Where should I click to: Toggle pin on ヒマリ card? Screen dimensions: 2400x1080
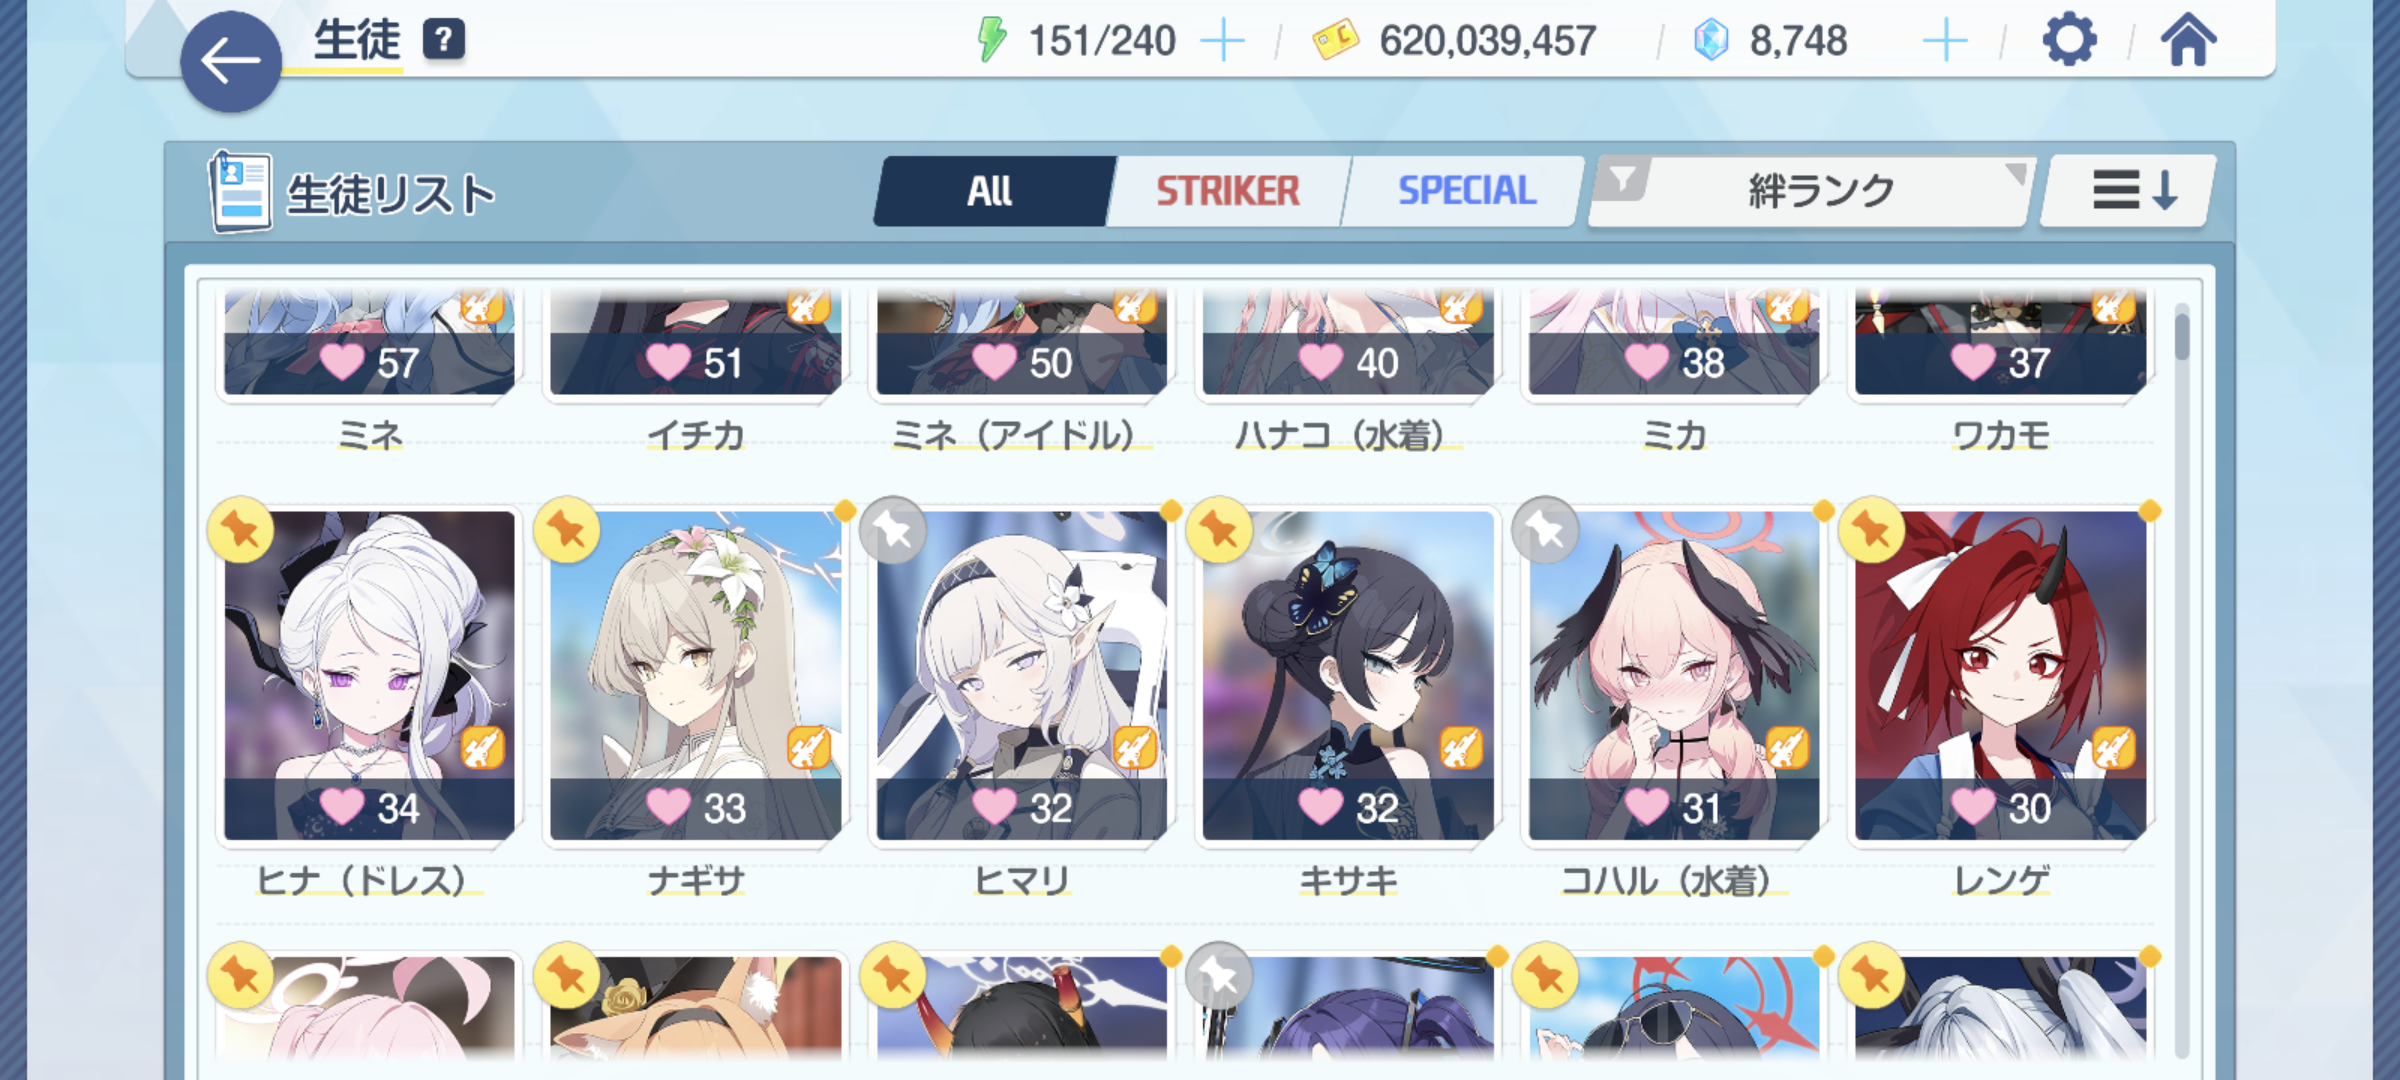pos(893,530)
